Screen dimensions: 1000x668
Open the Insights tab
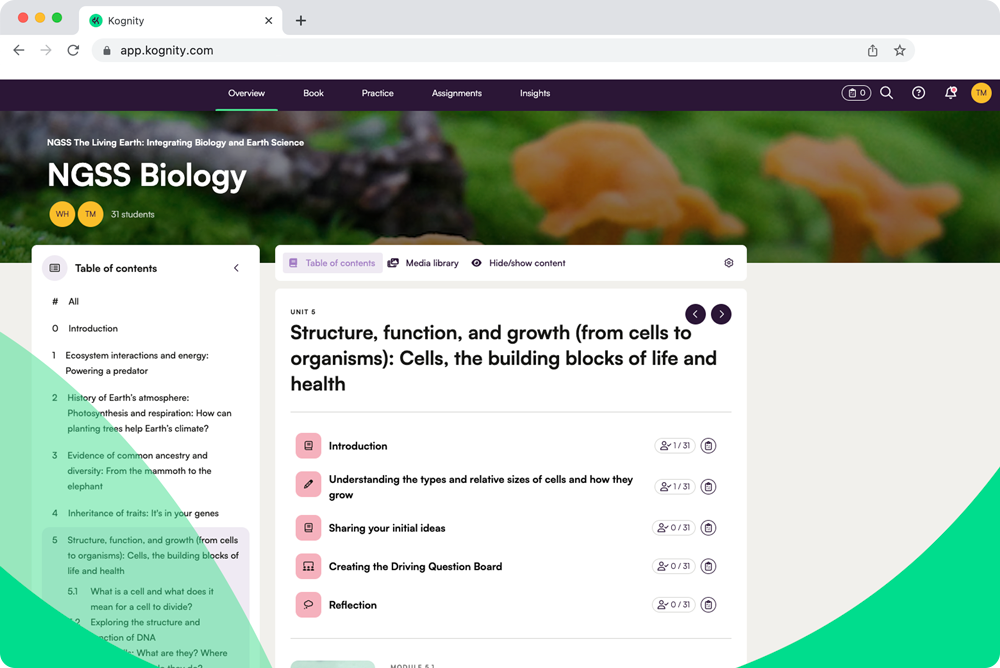(x=534, y=93)
